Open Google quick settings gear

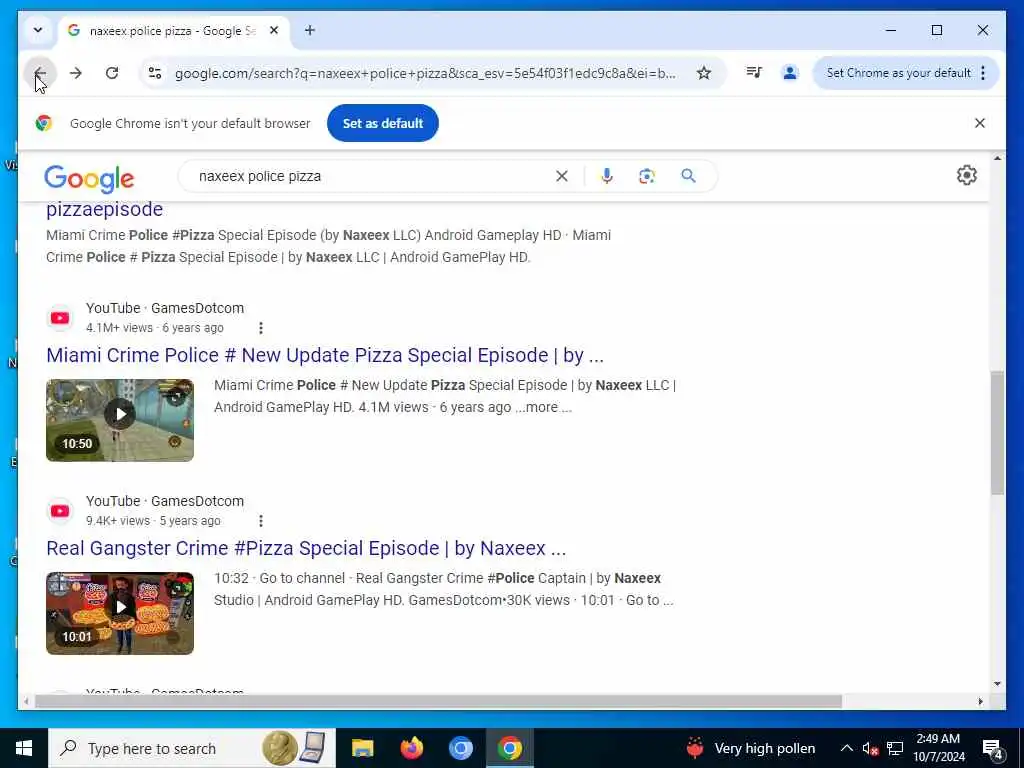click(x=967, y=175)
